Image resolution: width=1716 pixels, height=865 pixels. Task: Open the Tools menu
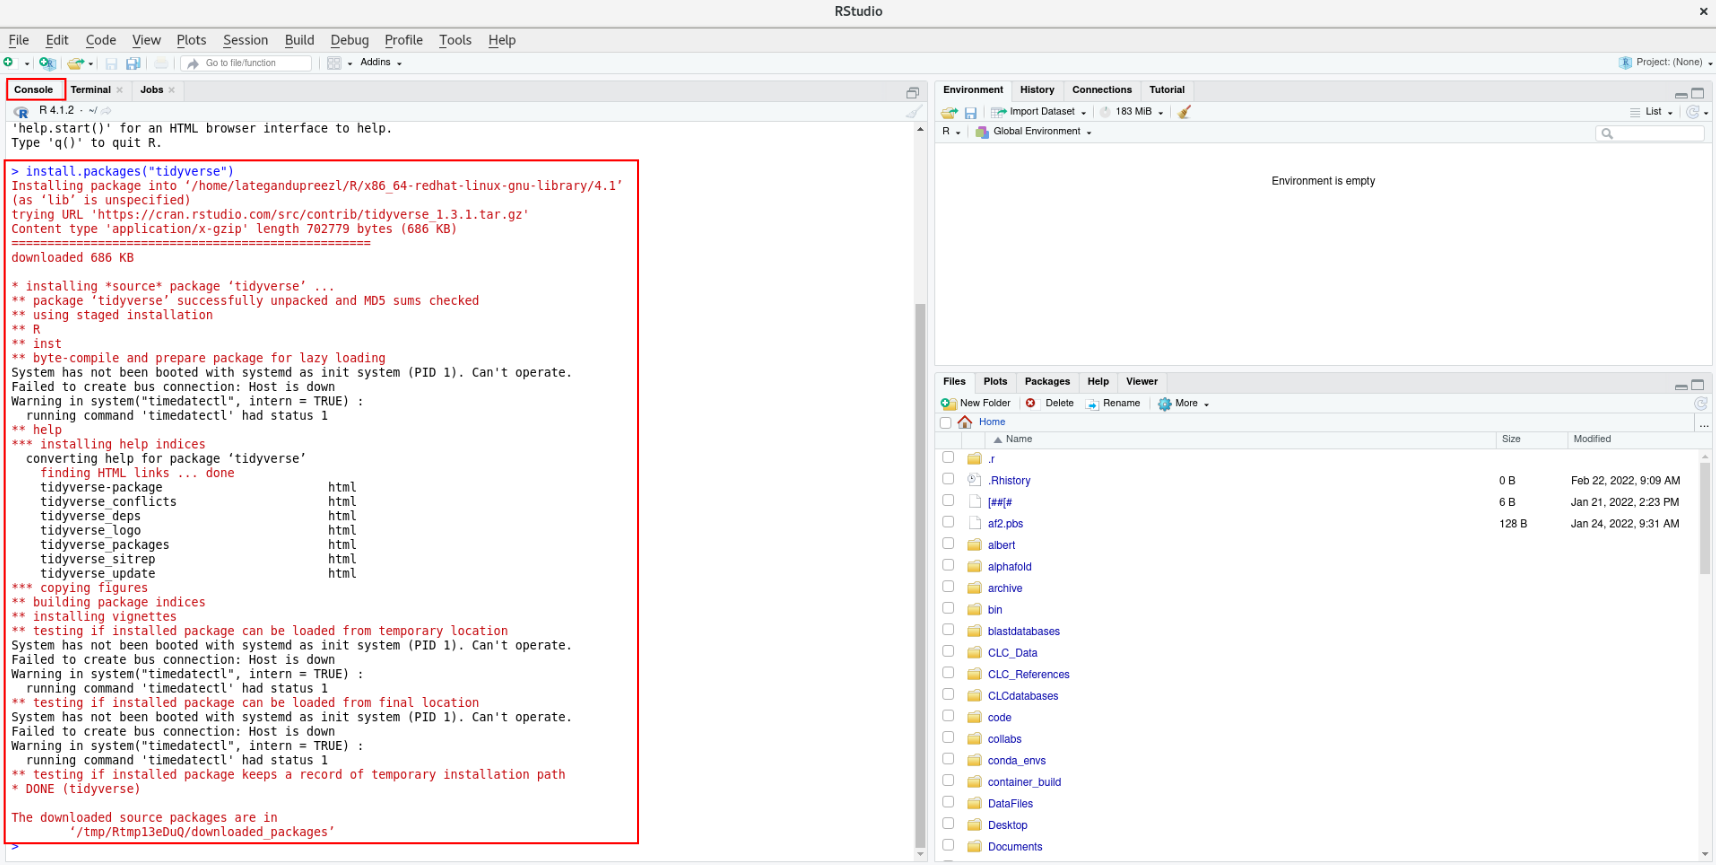click(x=455, y=40)
